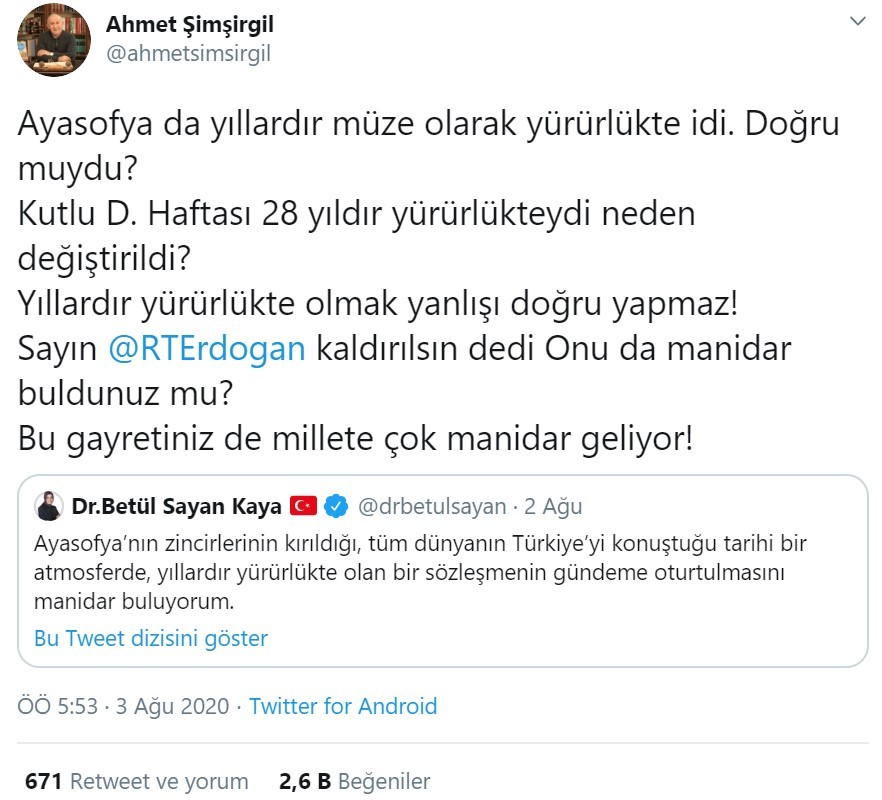
Task: Expand the tweet options chevron menu
Action: [857, 21]
